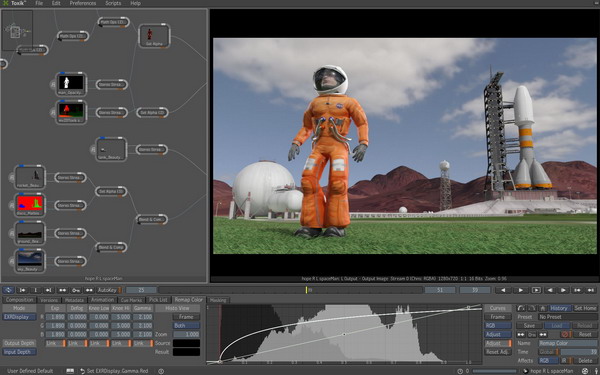Image resolution: width=600 pixels, height=375 pixels.
Task: Toggle the Exp channel Link button
Action: coord(55,343)
